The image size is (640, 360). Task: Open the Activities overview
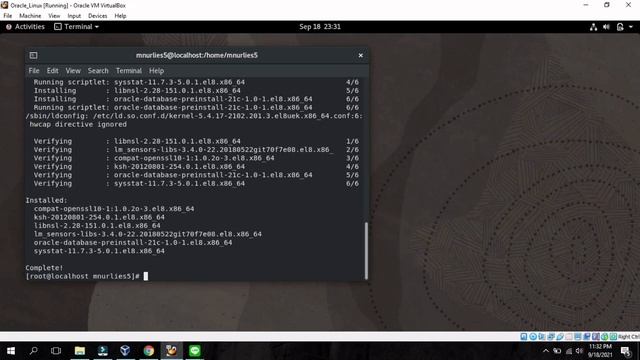point(25,27)
